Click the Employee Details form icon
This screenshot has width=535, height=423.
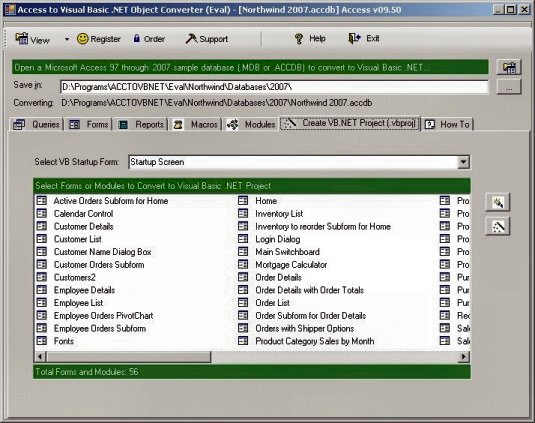(42, 290)
